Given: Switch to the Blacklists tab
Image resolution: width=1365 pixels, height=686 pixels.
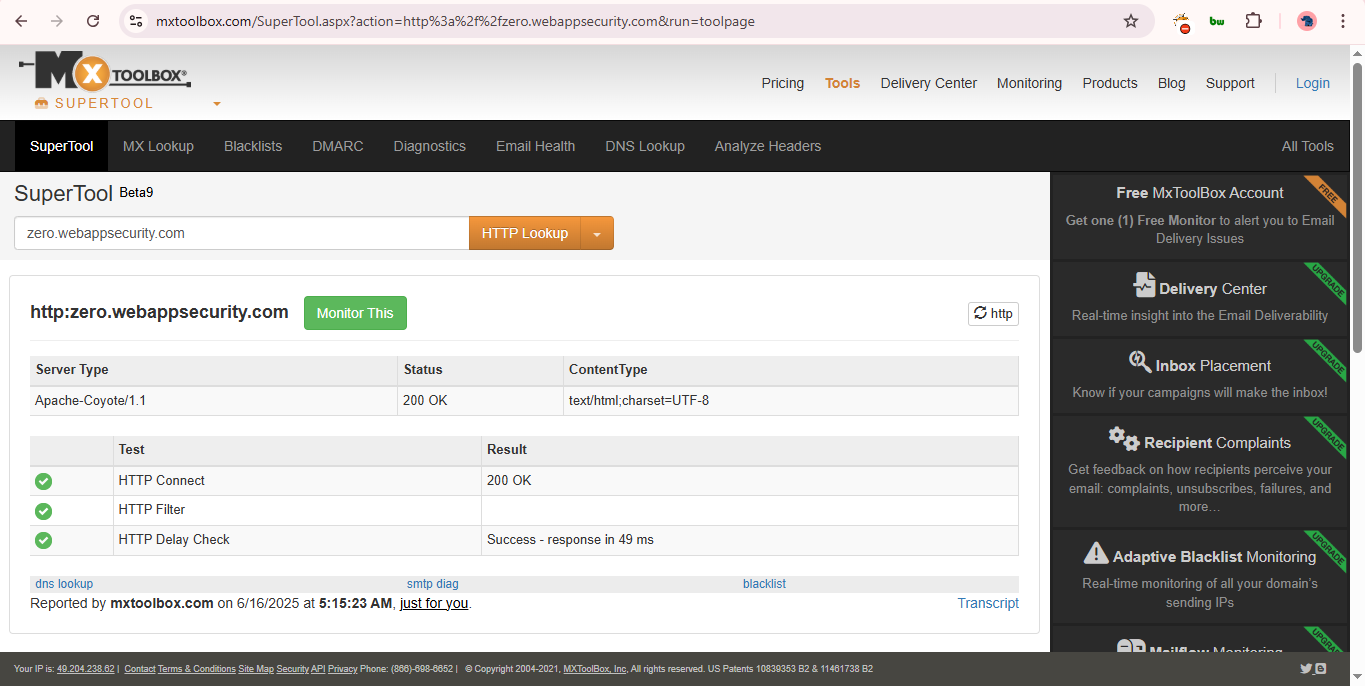Looking at the screenshot, I should tap(253, 146).
